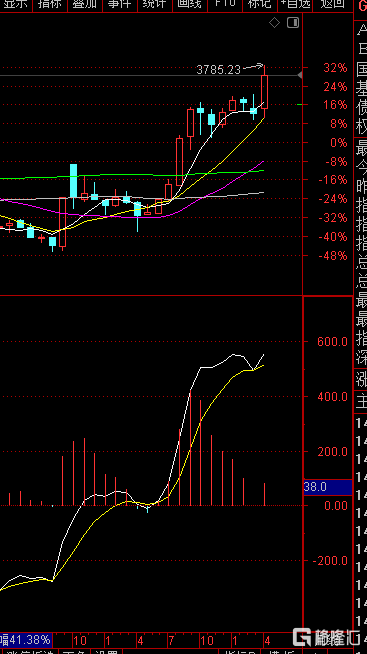Select the 32% axis label
367x654 pixels.
click(x=336, y=68)
